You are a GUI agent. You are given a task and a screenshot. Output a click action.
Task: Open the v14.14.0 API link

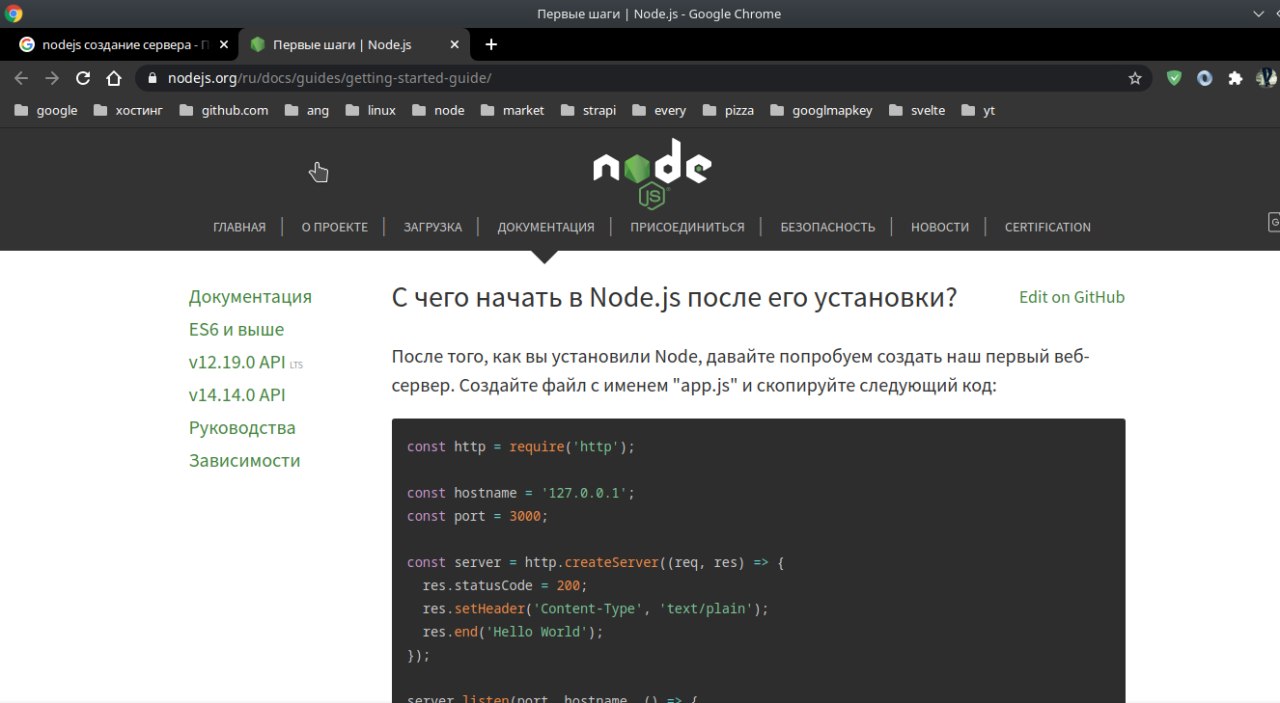[237, 395]
